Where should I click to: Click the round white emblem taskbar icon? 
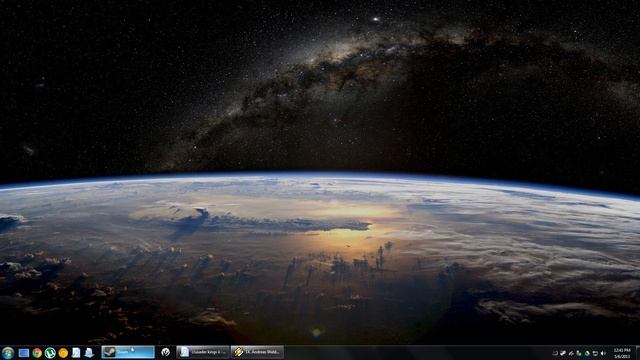point(165,352)
